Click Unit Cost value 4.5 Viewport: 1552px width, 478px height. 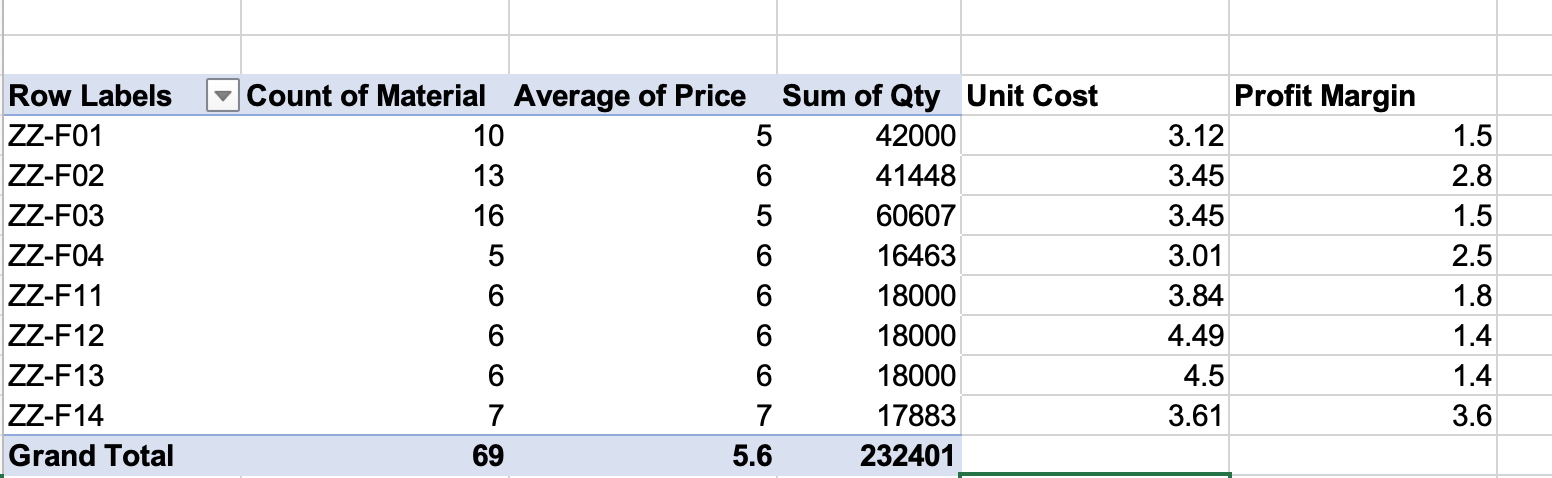tap(1204, 376)
